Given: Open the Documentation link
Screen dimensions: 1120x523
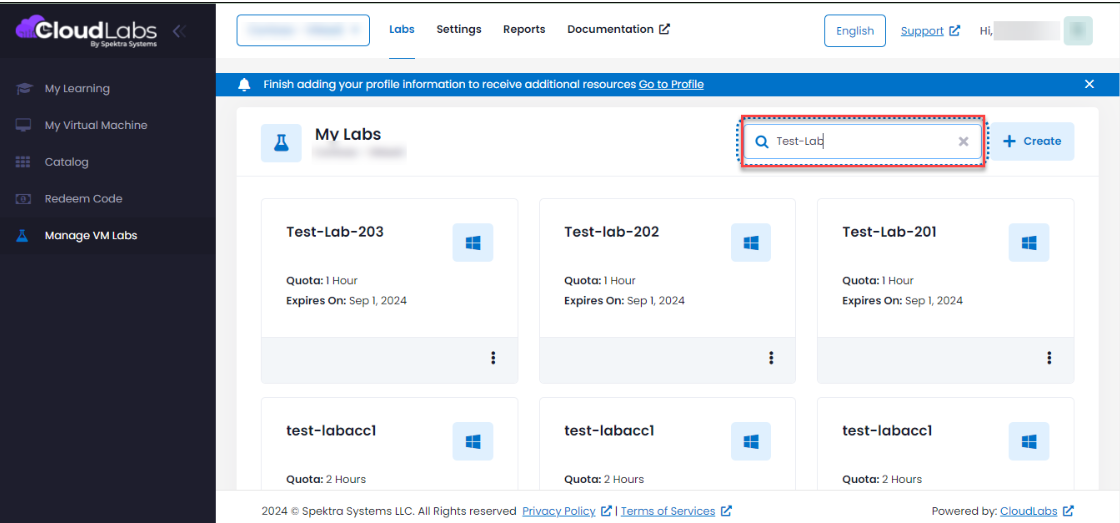Looking at the screenshot, I should tap(619, 29).
